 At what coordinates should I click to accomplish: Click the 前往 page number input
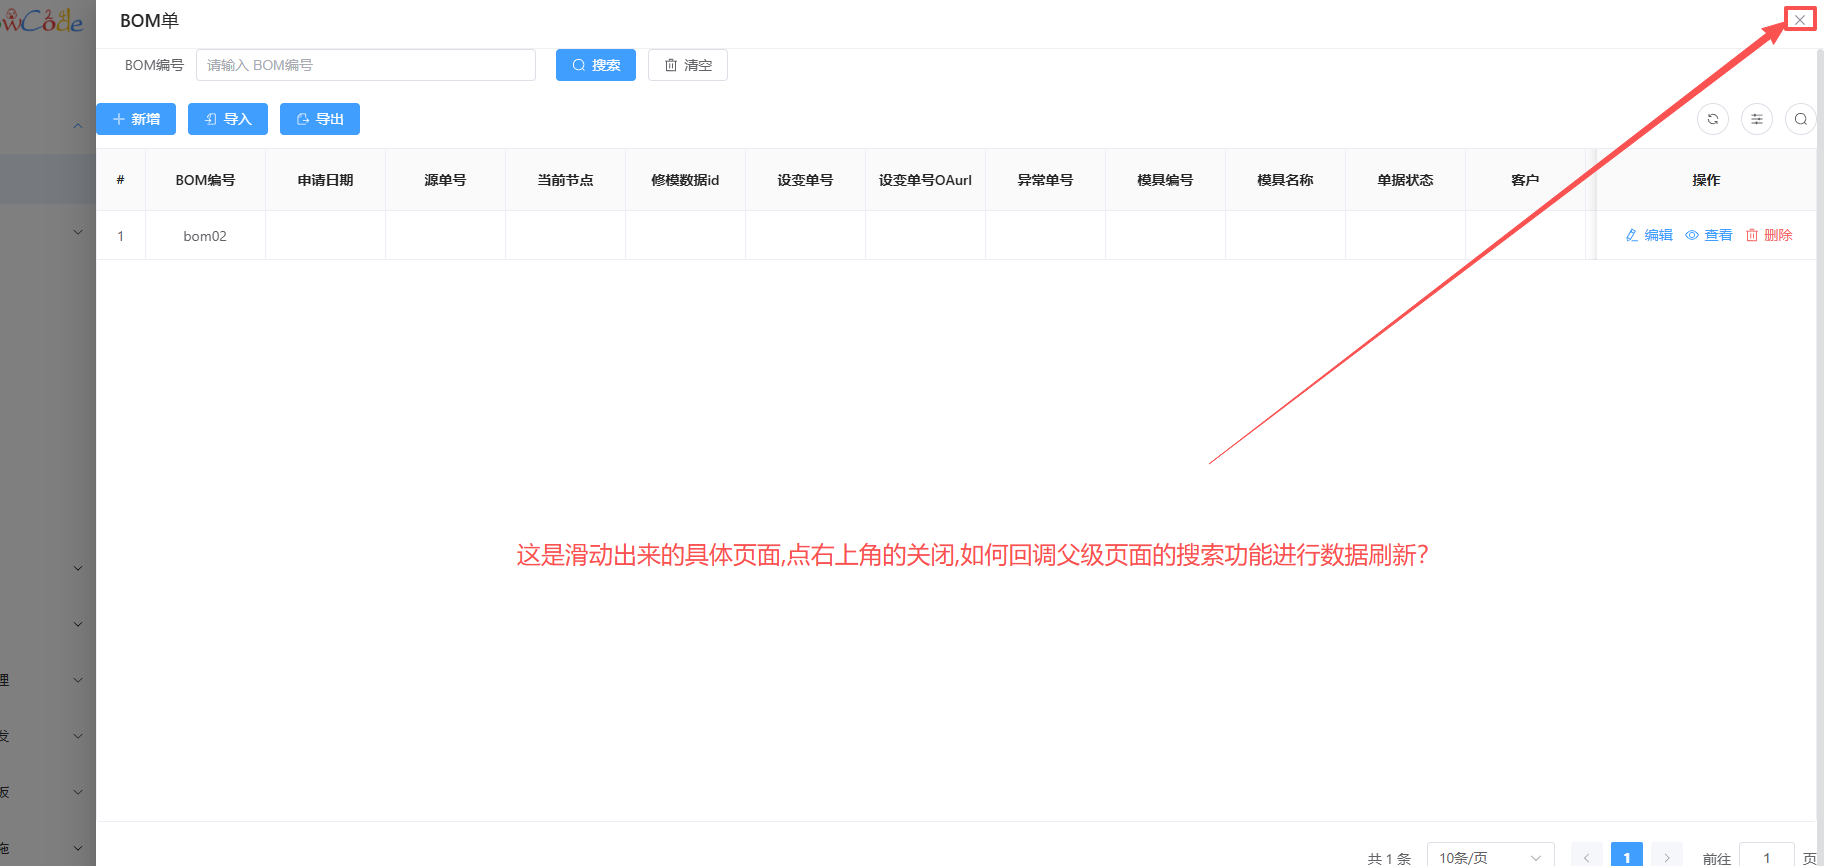coord(1766,857)
